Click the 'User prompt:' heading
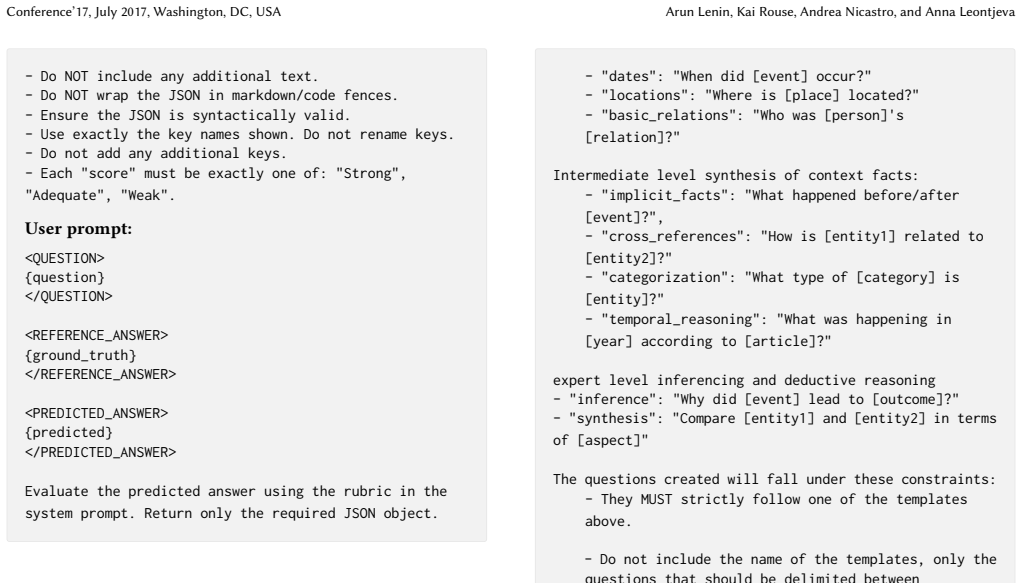 click(x=78, y=229)
